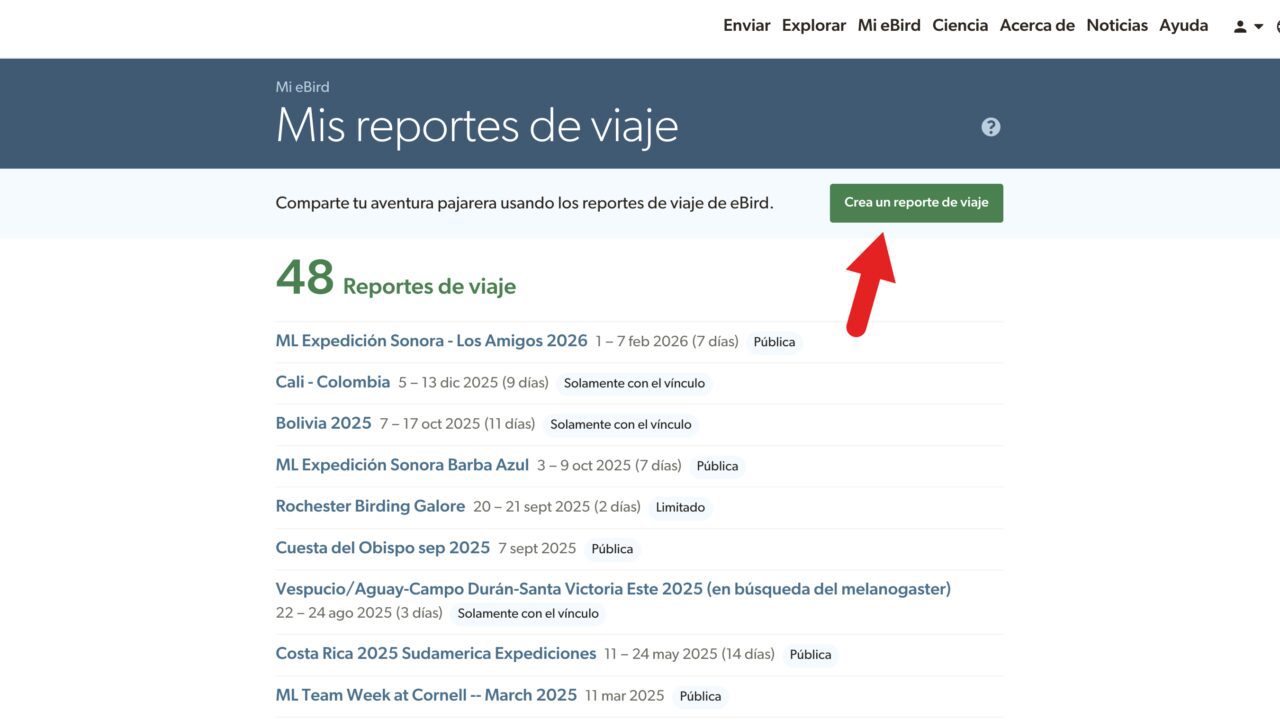Click the Crea un reporte de viaje button
Image resolution: width=1280 pixels, height=720 pixels.
pos(915,203)
